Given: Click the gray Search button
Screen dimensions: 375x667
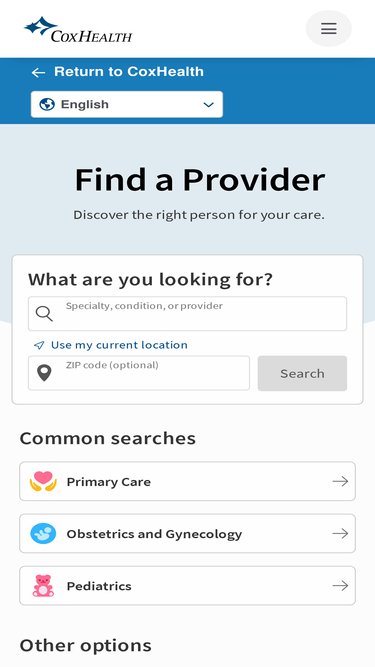Looking at the screenshot, I should click(x=302, y=373).
